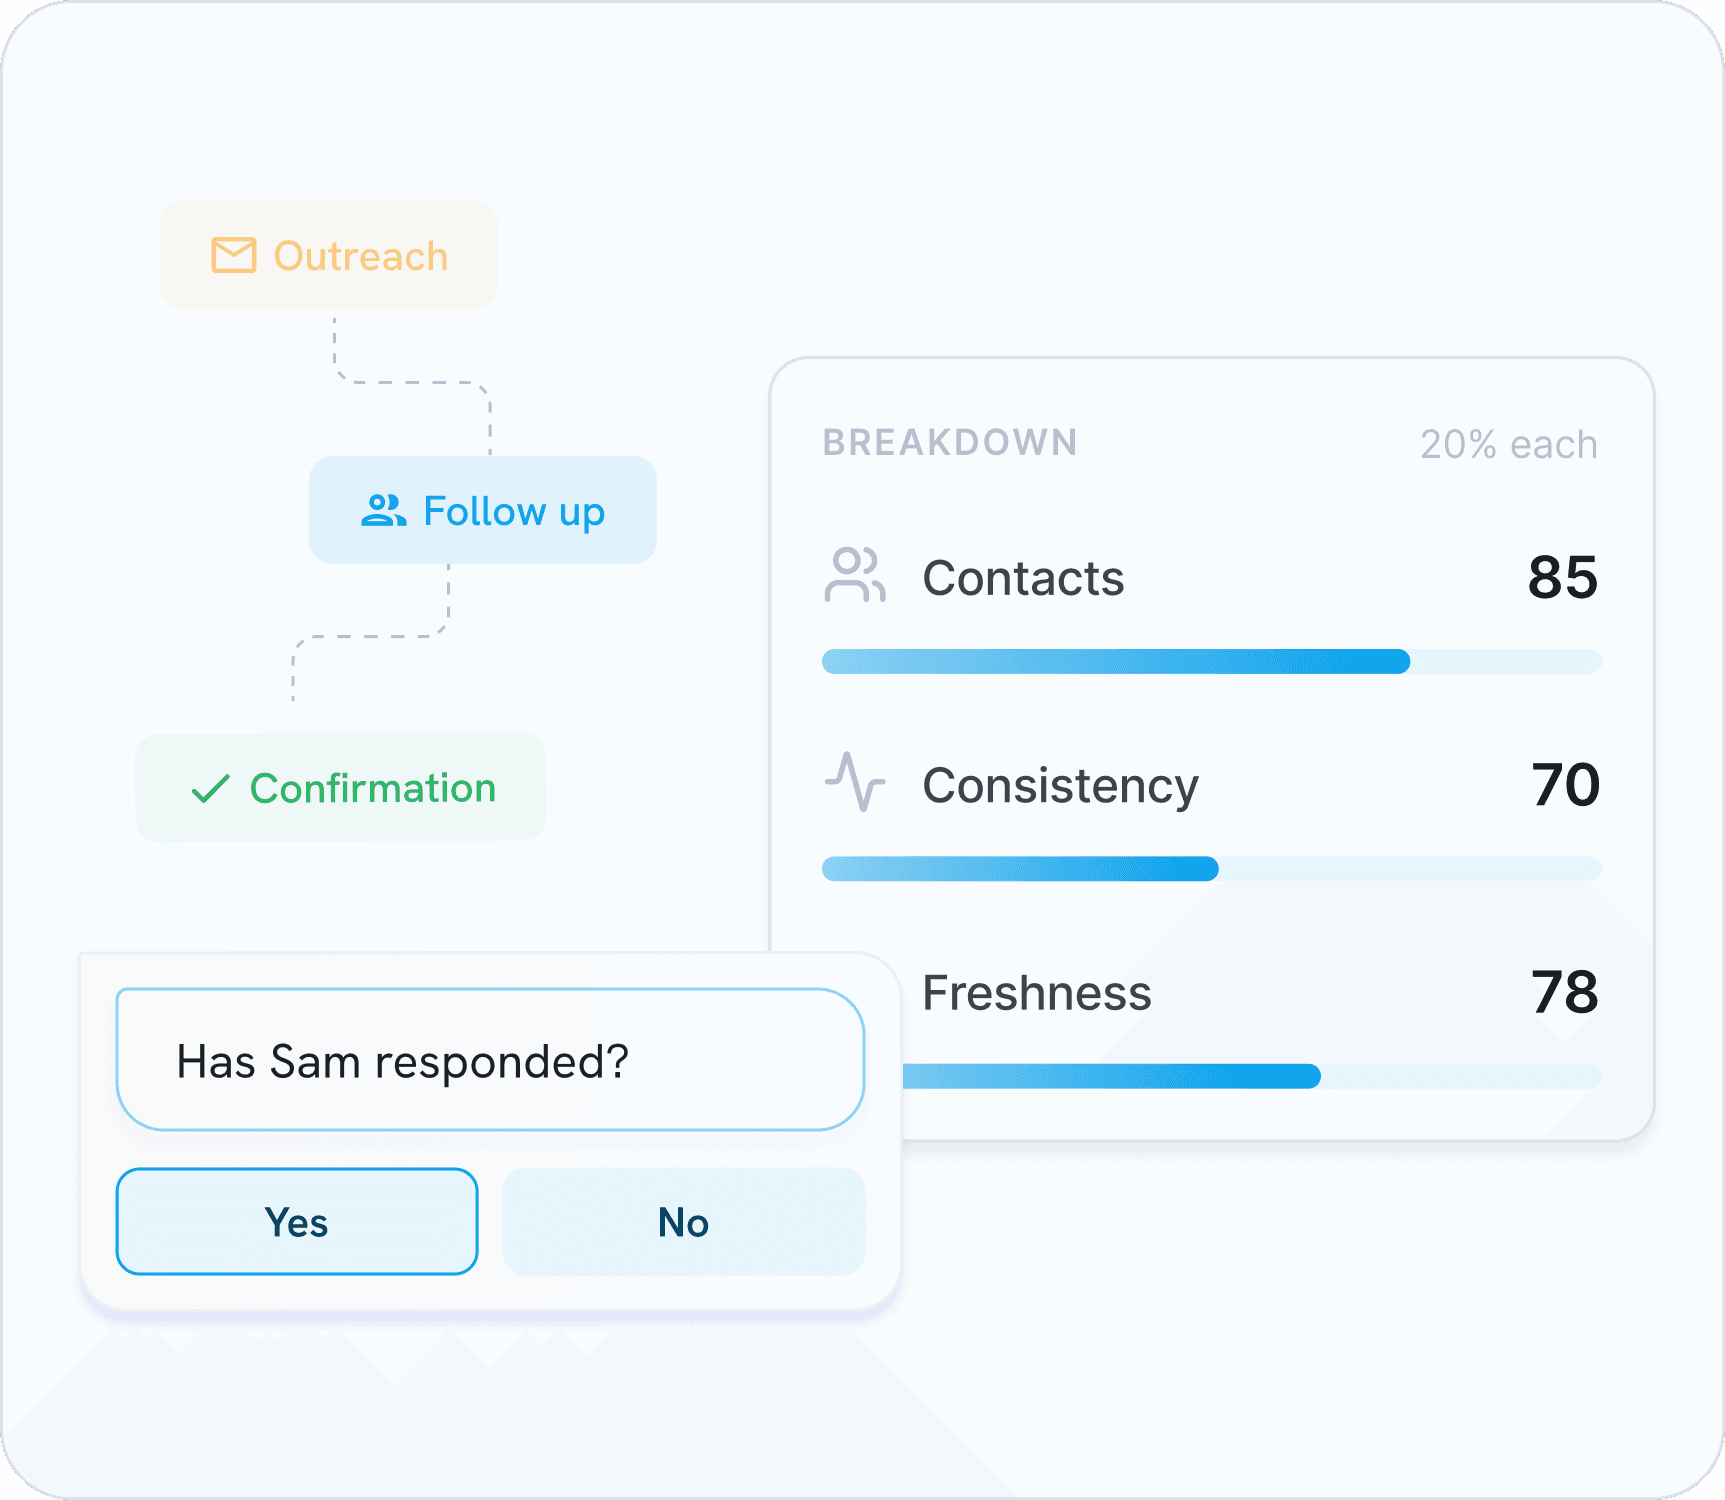
Task: Choose the No button
Action: pos(683,1221)
